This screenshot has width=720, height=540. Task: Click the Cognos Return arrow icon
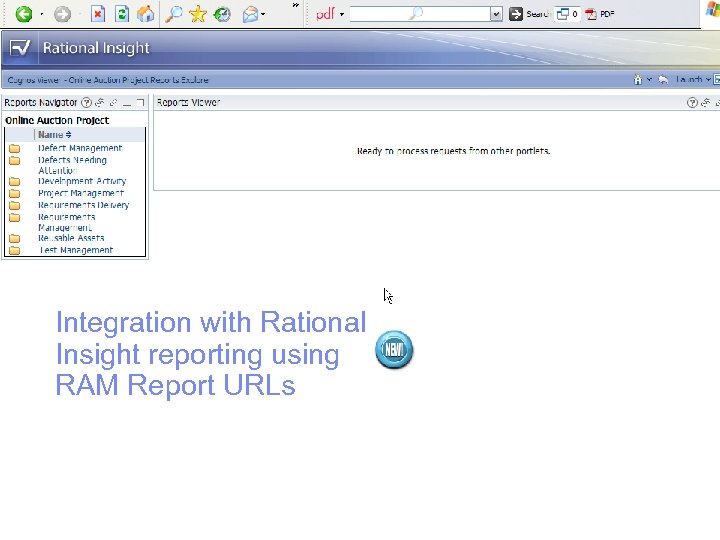pyautogui.click(x=663, y=80)
